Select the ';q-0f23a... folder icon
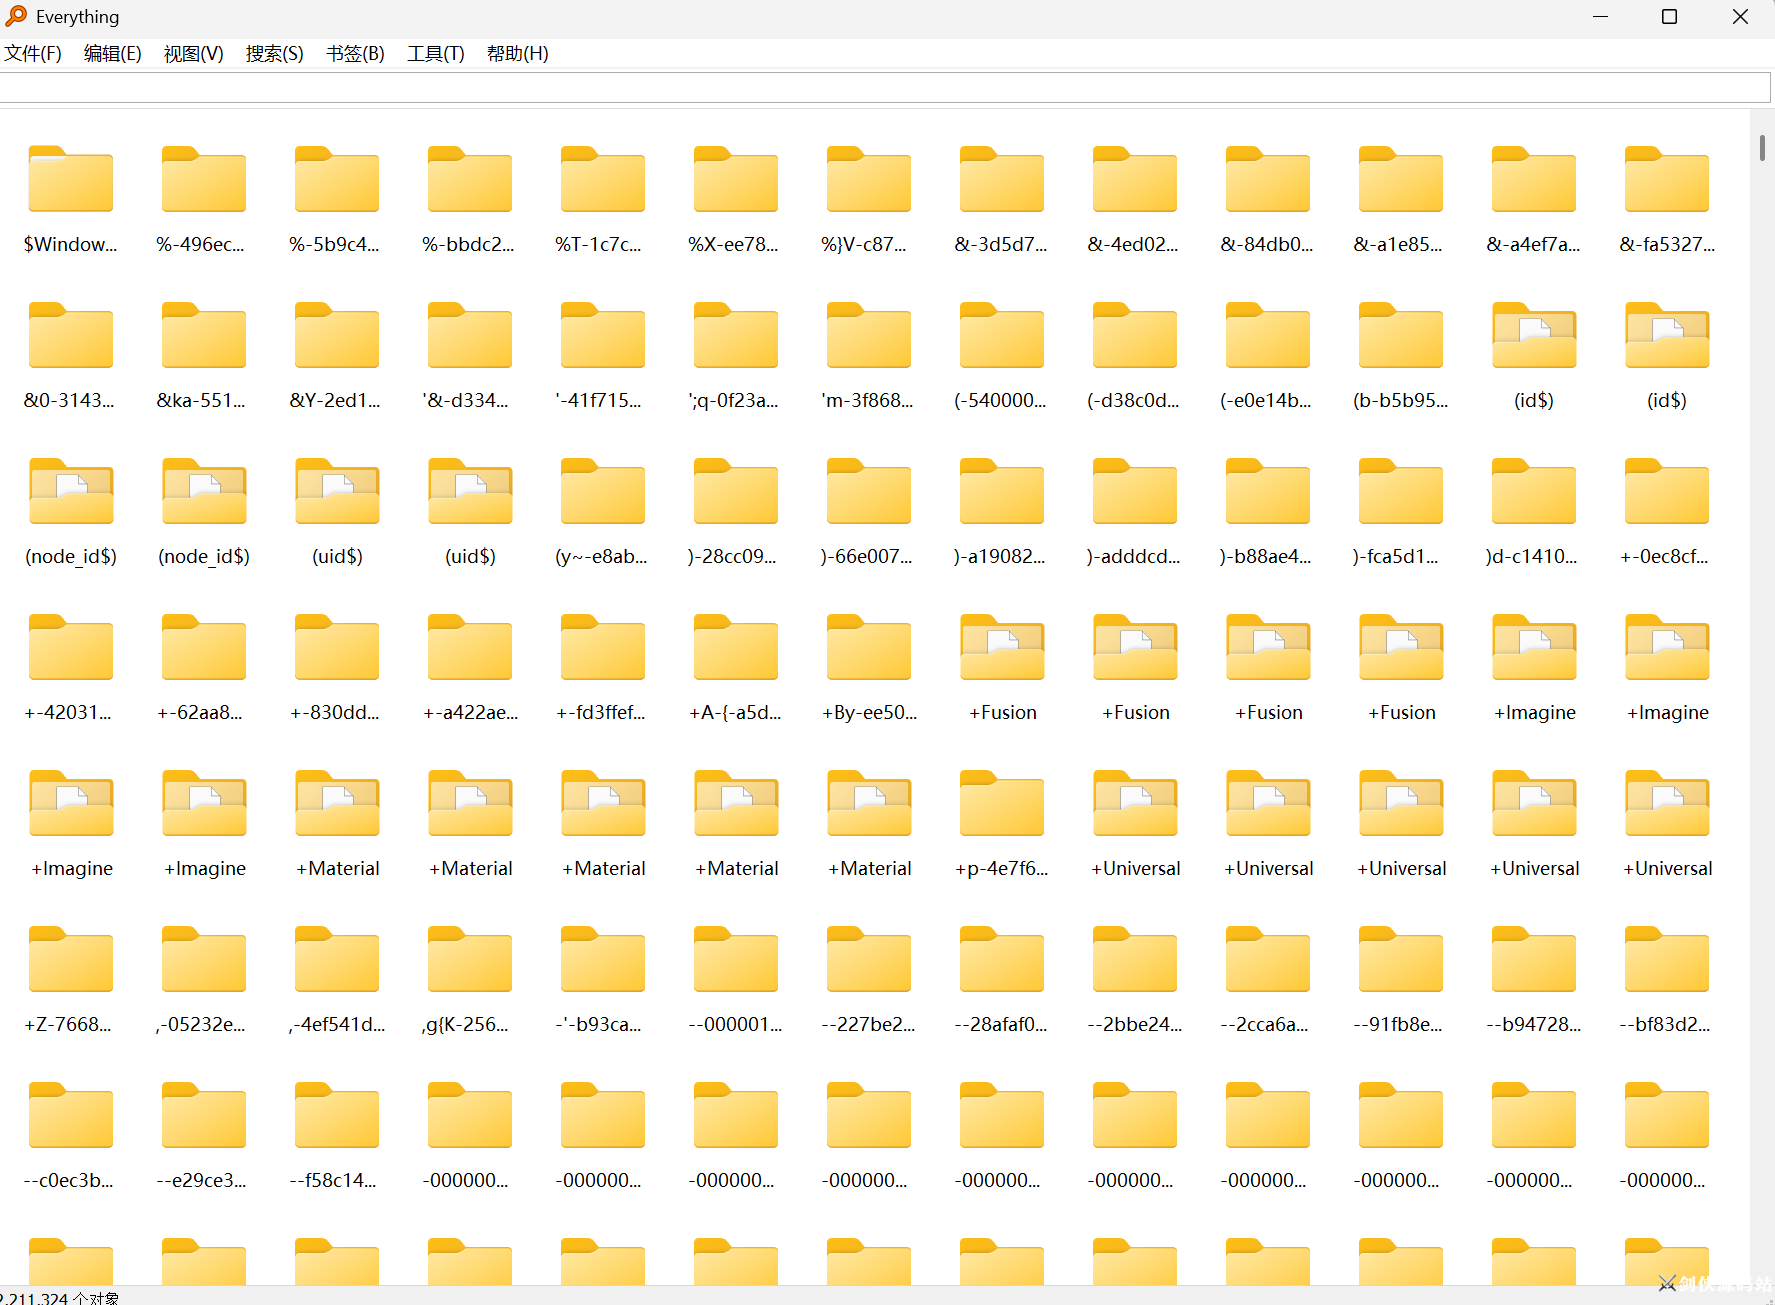1775x1305 pixels. pyautogui.click(x=736, y=336)
